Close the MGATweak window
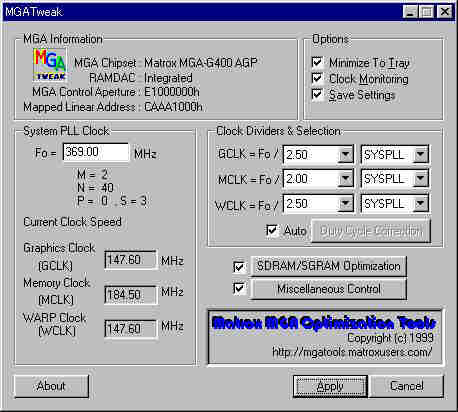Image resolution: width=458 pixels, height=412 pixels. 445,12
